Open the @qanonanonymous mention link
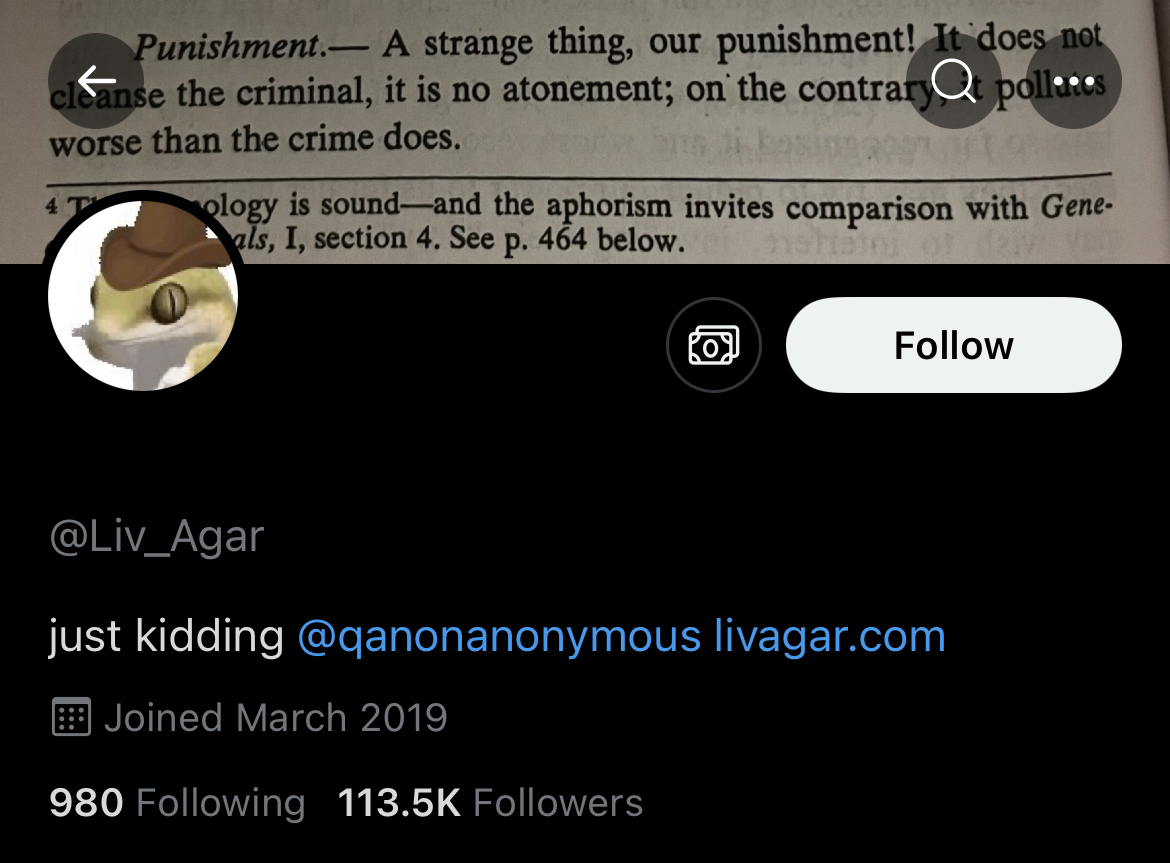The height and width of the screenshot is (863, 1170). click(499, 637)
